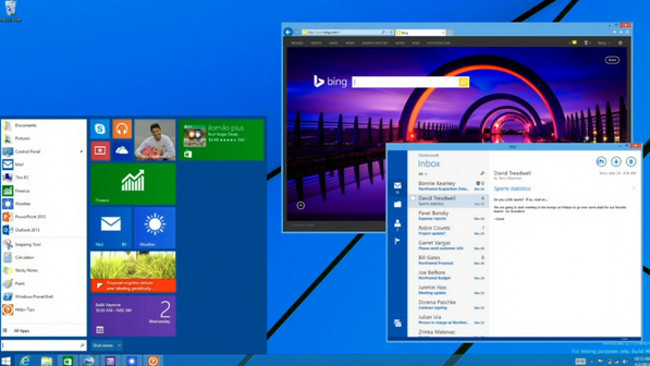This screenshot has height=366, width=650.
Task: Open the orange Music headphones tile
Action: pyautogui.click(x=122, y=129)
